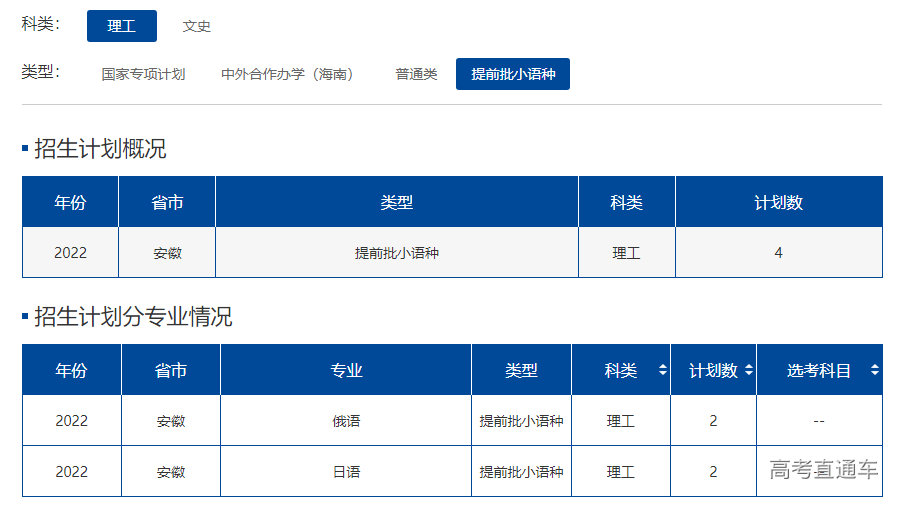Sort by the 选考科目 column arrows
Viewport: 907px width, 509px height.
875,370
